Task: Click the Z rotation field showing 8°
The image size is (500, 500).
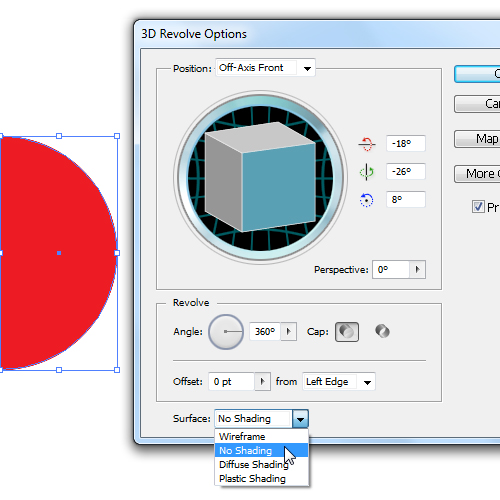Action: point(406,200)
